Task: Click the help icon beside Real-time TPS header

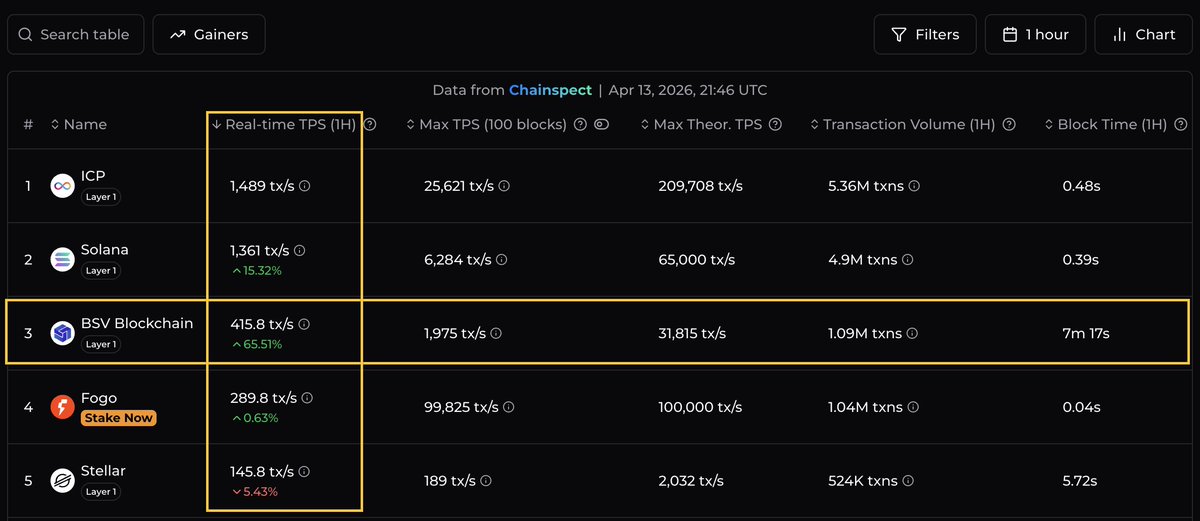Action: (370, 125)
